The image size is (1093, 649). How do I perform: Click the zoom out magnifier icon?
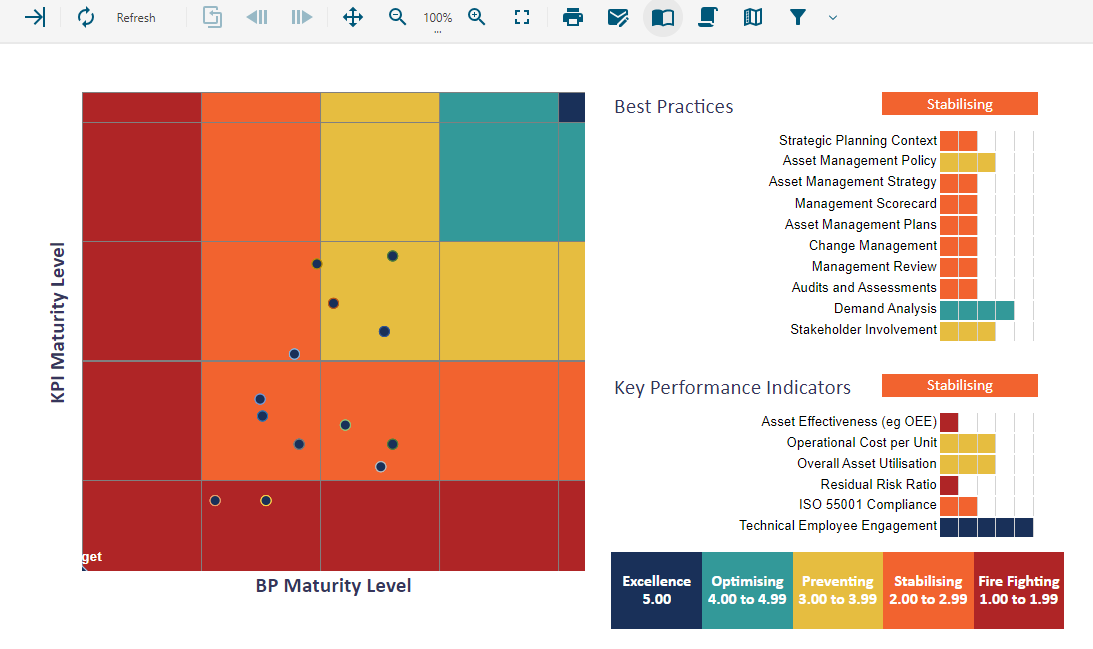pyautogui.click(x=398, y=17)
